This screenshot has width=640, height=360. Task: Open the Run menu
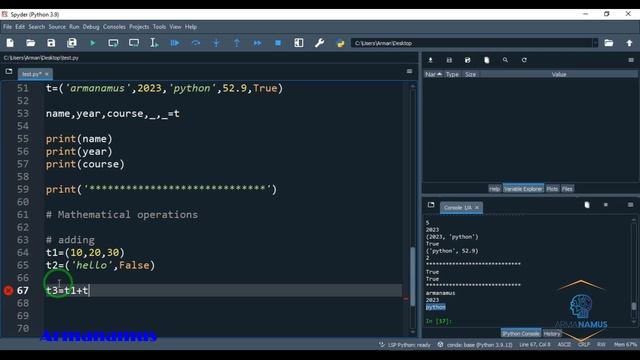[x=74, y=27]
